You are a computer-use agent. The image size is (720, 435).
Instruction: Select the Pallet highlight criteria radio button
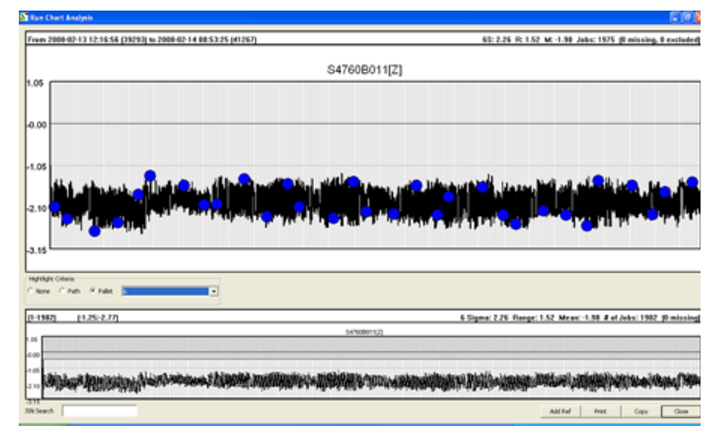click(x=93, y=291)
